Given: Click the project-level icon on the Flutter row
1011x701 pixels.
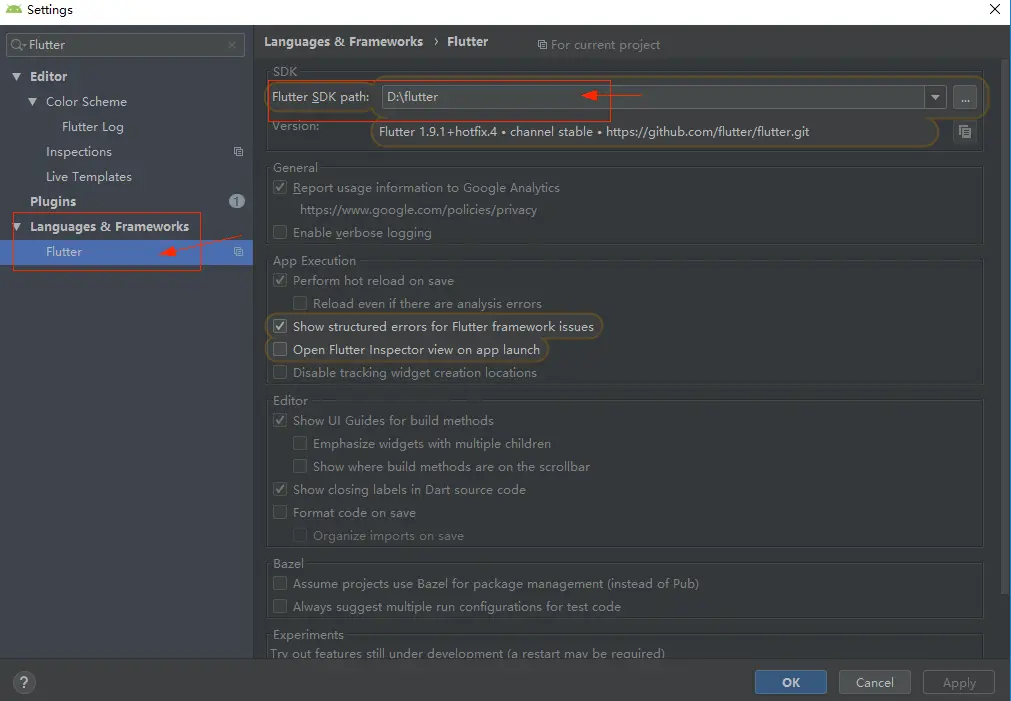Looking at the screenshot, I should tap(238, 252).
